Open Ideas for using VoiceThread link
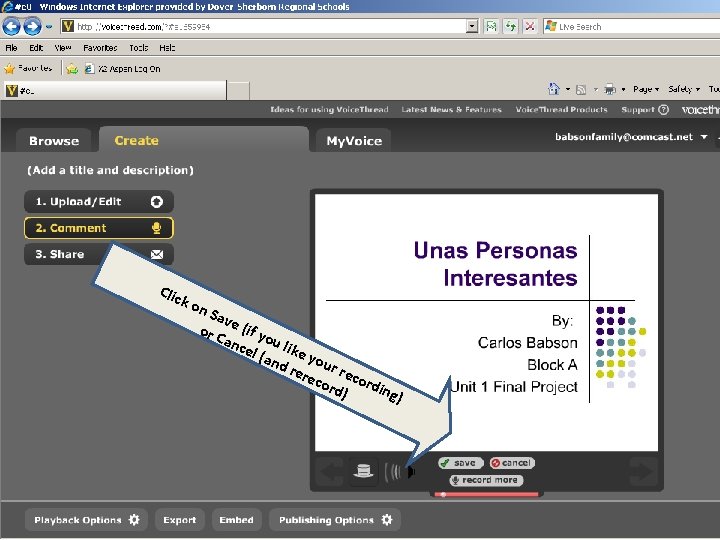This screenshot has width=720, height=540. [329, 109]
